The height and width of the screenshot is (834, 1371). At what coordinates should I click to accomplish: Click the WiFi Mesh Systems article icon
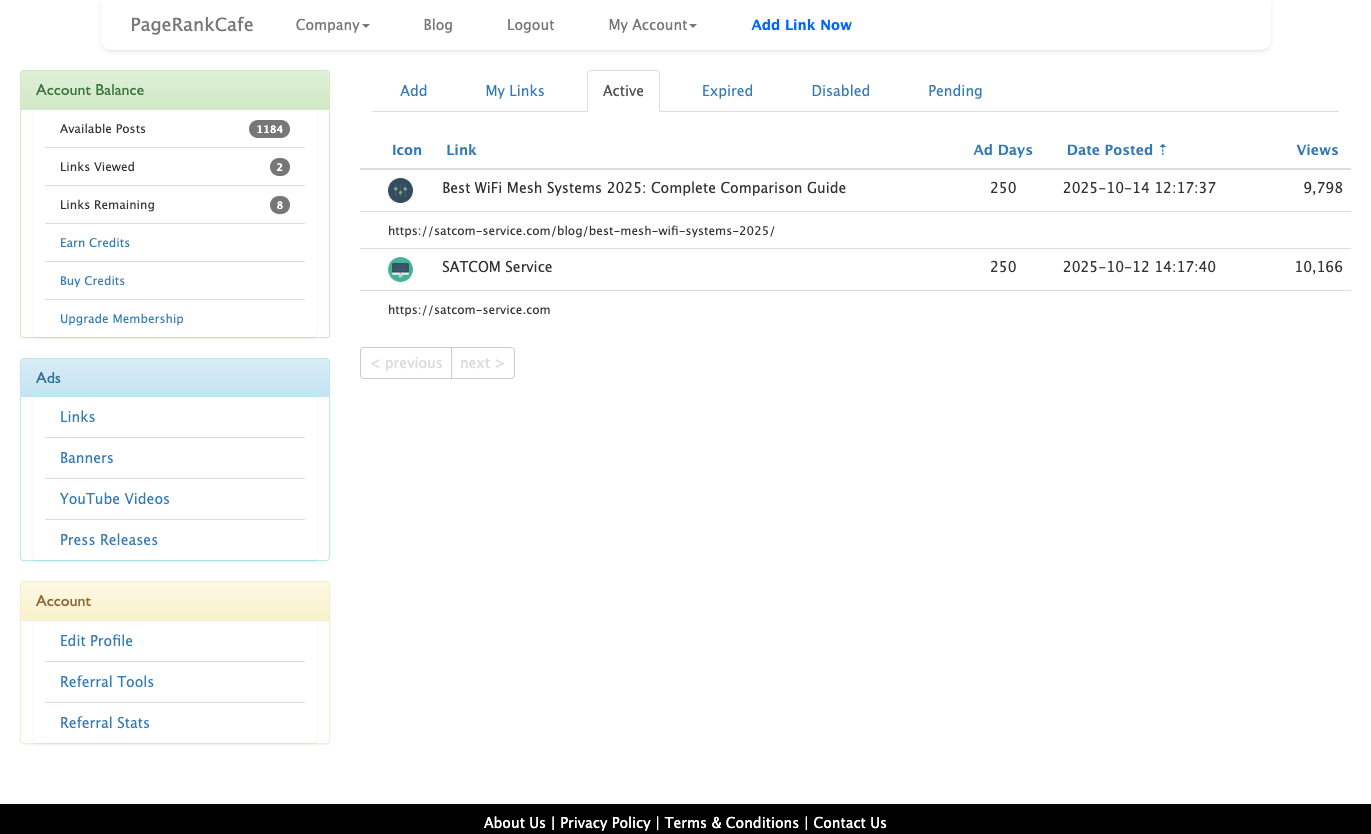tap(400, 190)
